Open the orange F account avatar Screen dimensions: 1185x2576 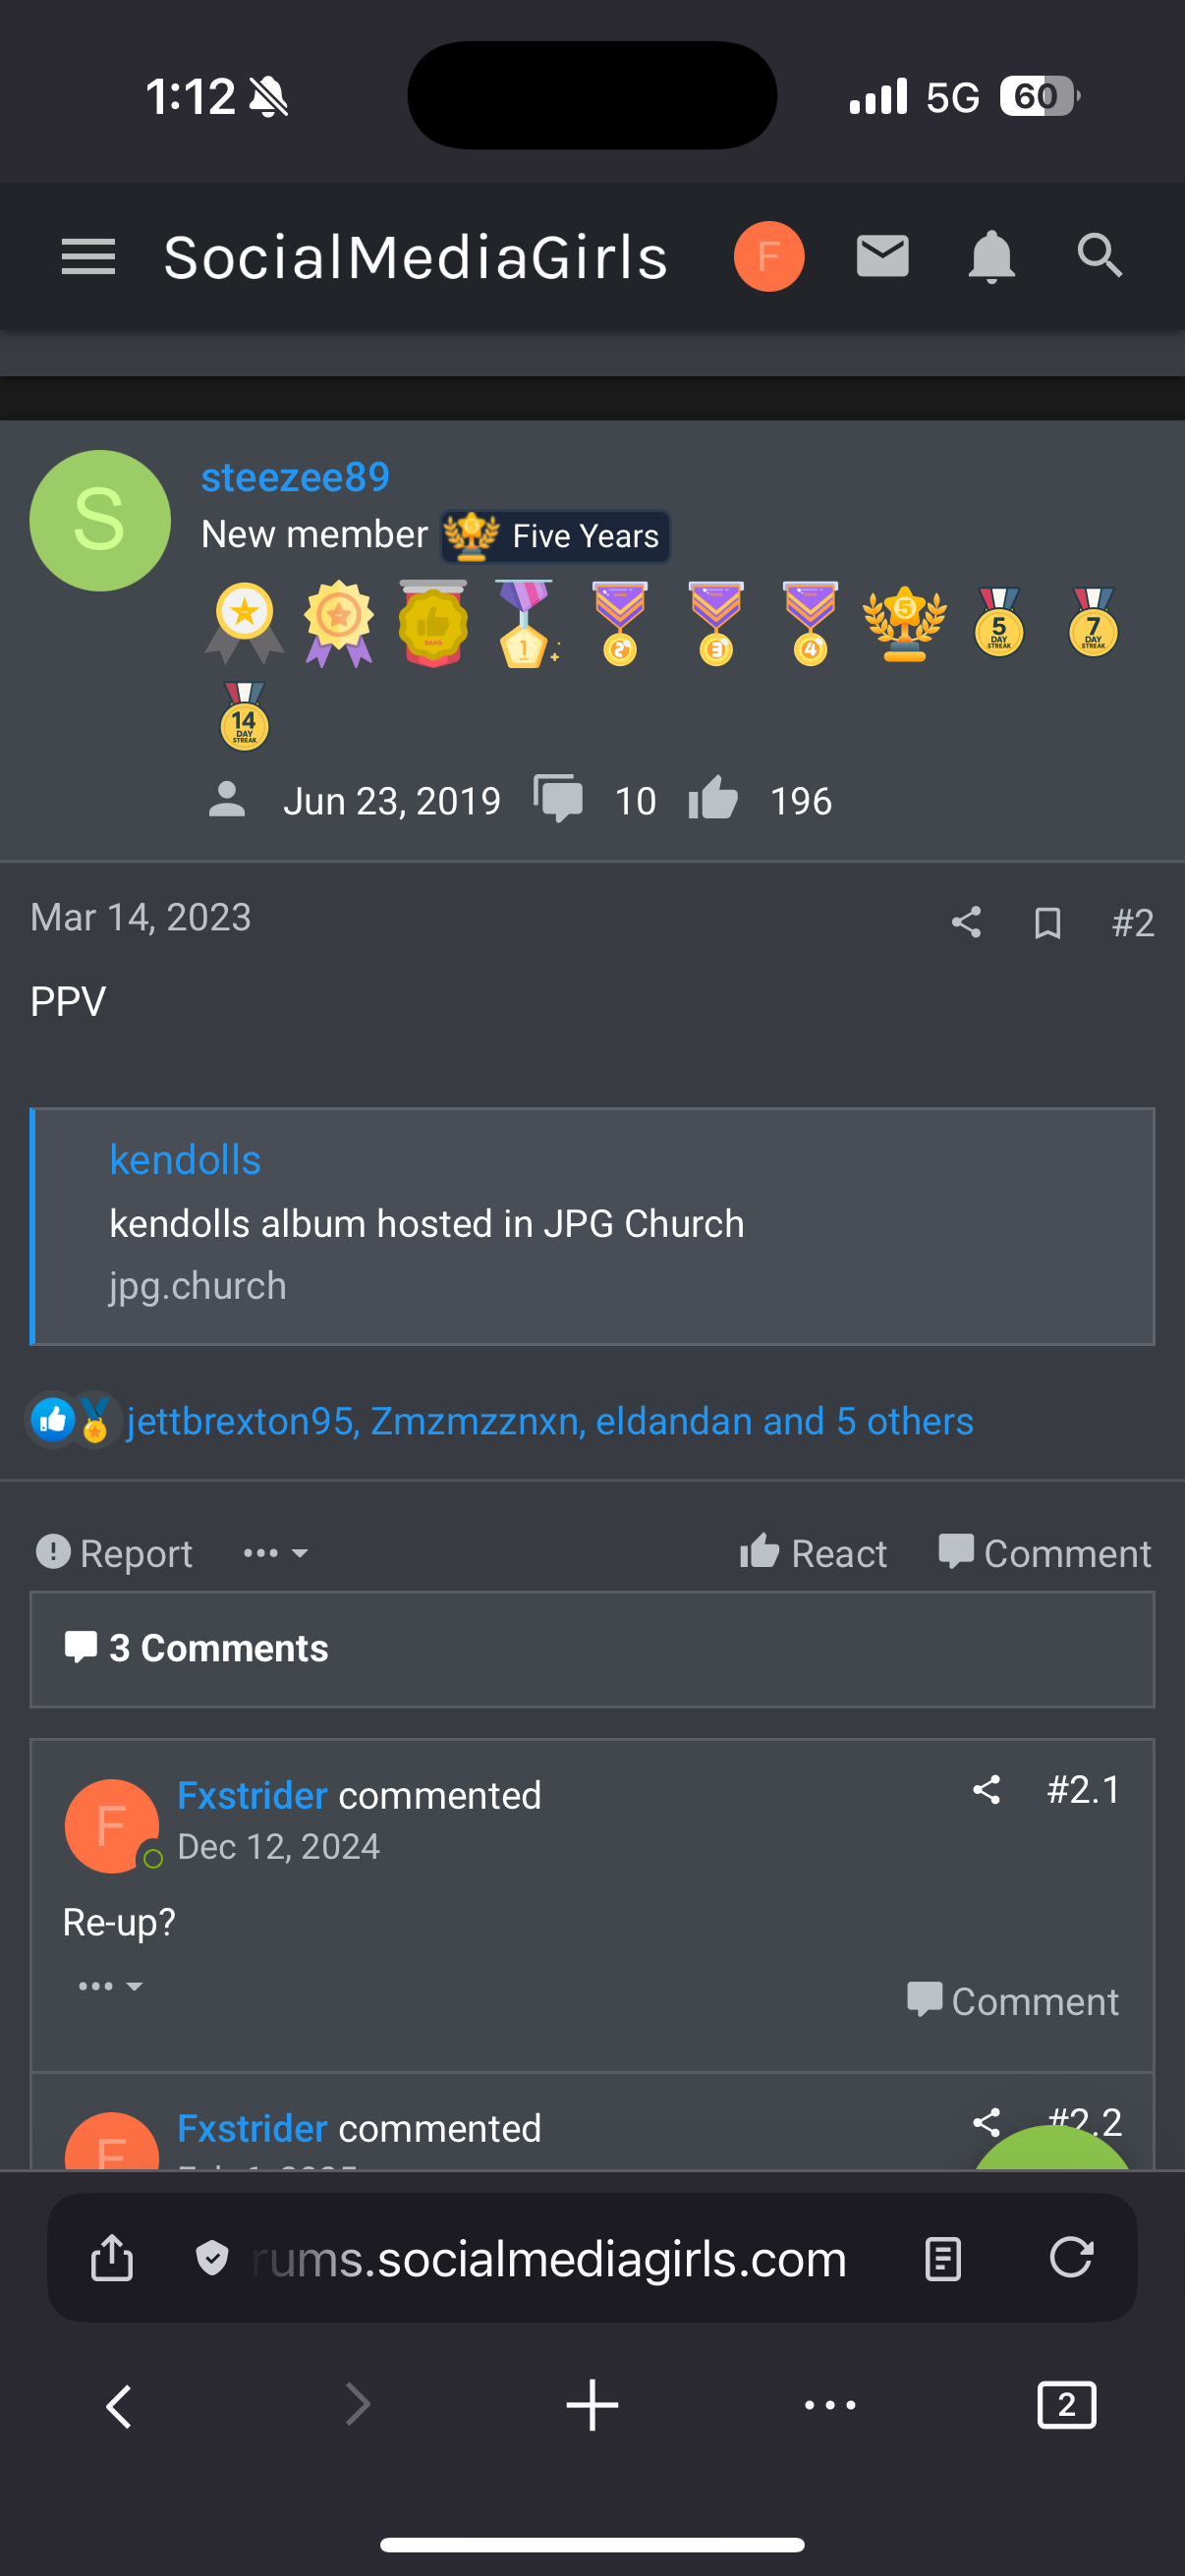click(768, 257)
